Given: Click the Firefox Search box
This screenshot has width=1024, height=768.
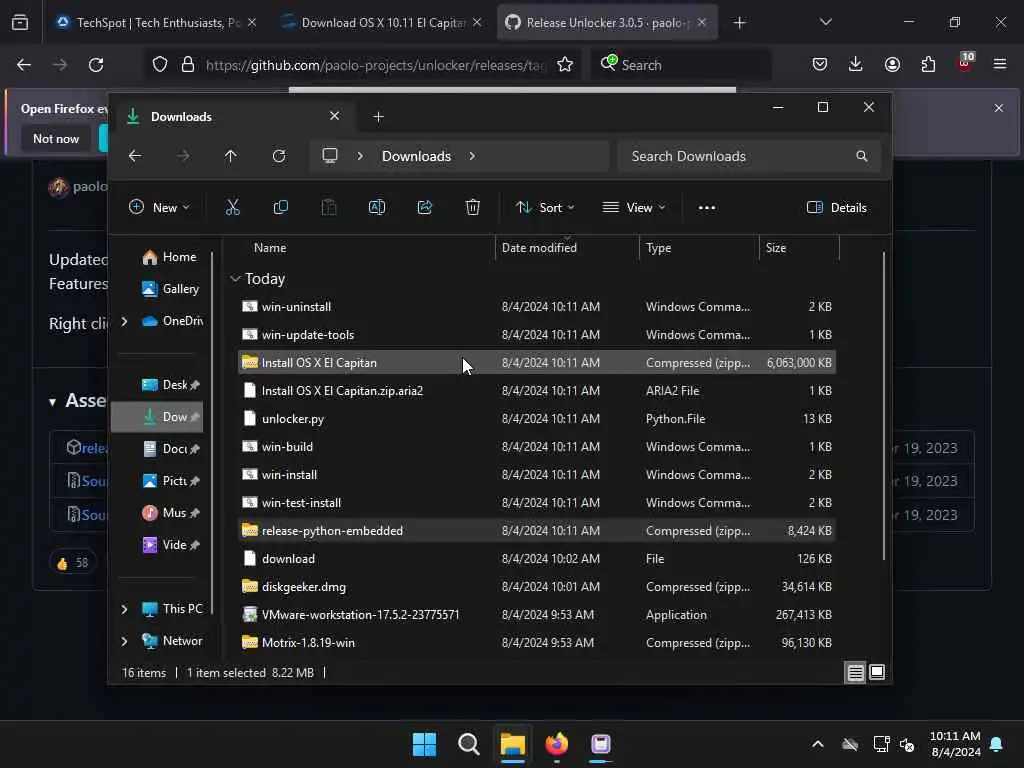Looking at the screenshot, I should pos(680,65).
